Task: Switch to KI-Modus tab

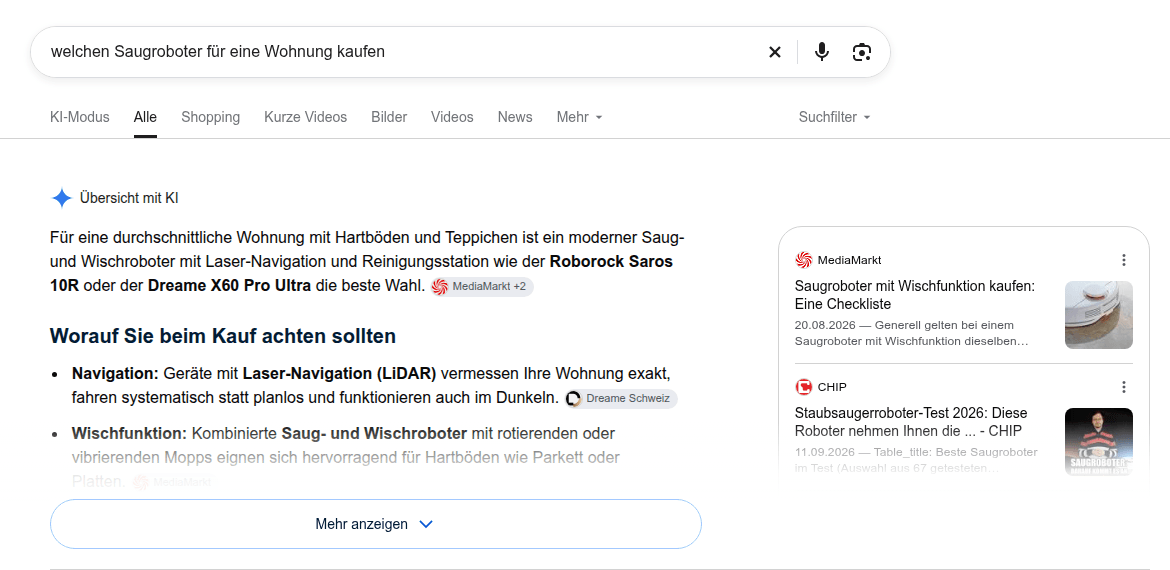Action: point(80,117)
